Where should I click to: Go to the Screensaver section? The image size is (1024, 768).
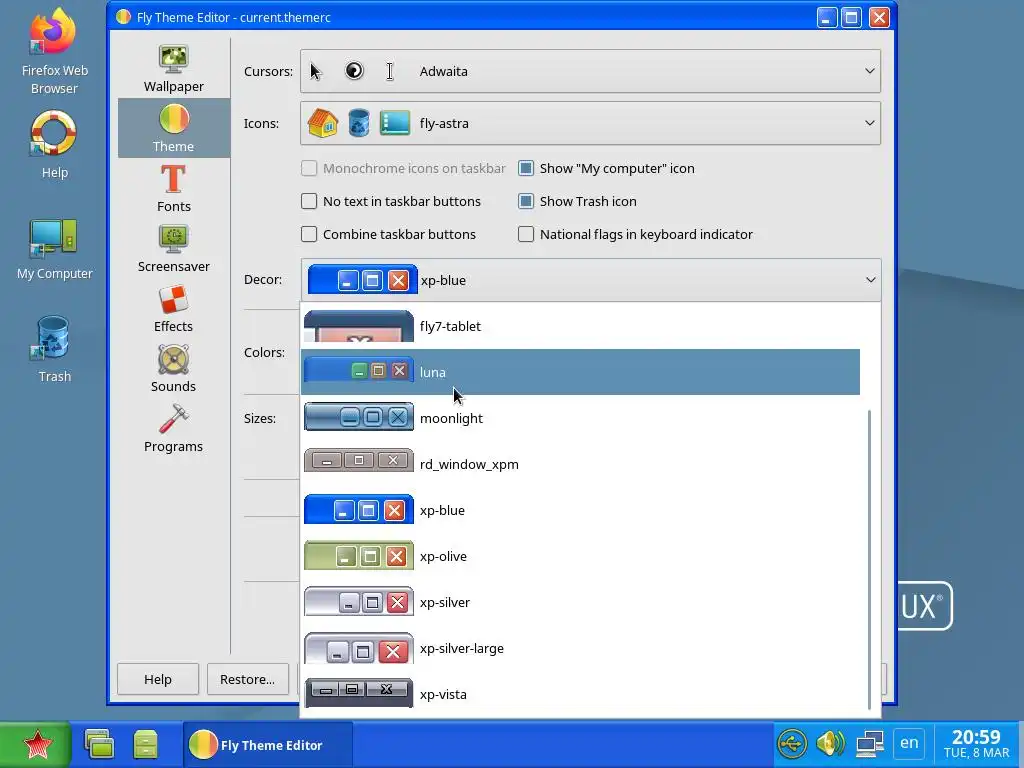[x=174, y=248]
